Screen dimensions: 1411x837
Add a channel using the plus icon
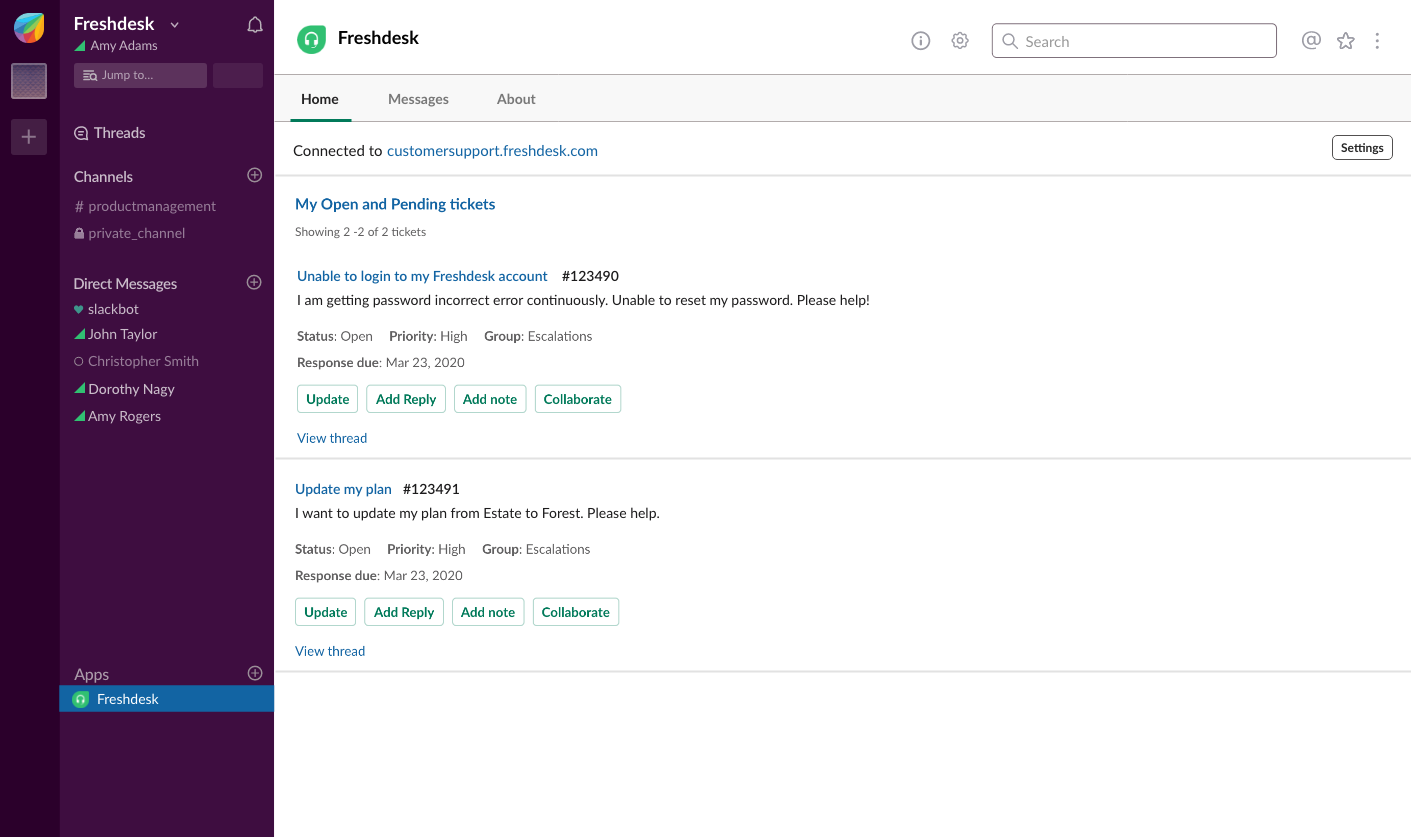point(254,175)
